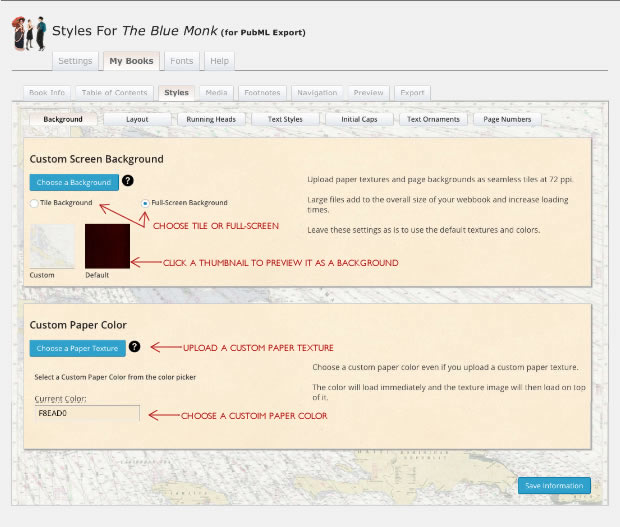This screenshot has width=620, height=527.
Task: Select the Layout styles sub-tab
Action: (137, 119)
